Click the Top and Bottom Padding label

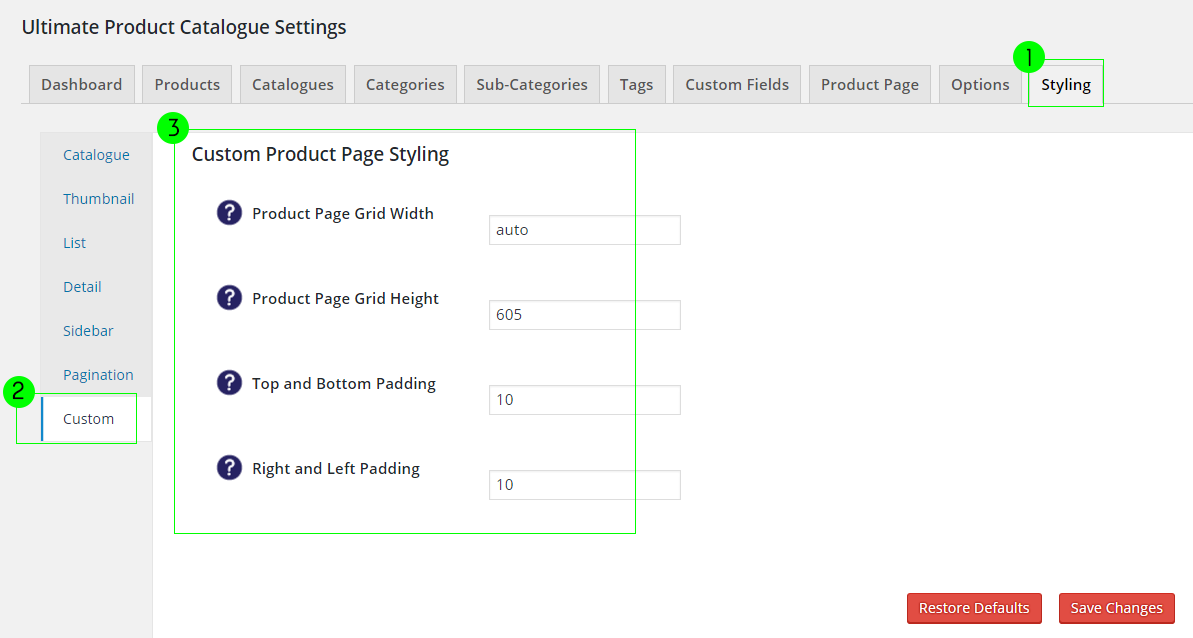(344, 384)
